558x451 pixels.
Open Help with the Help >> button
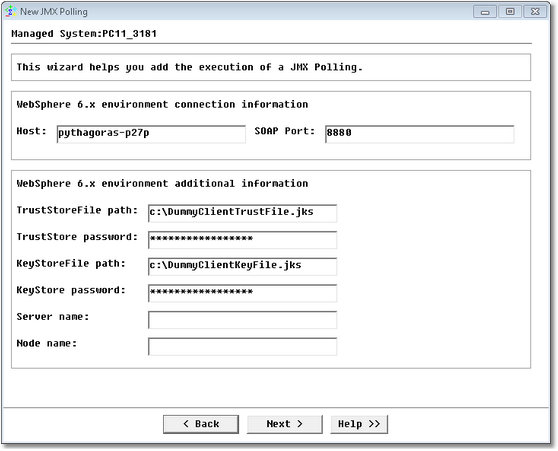point(359,424)
